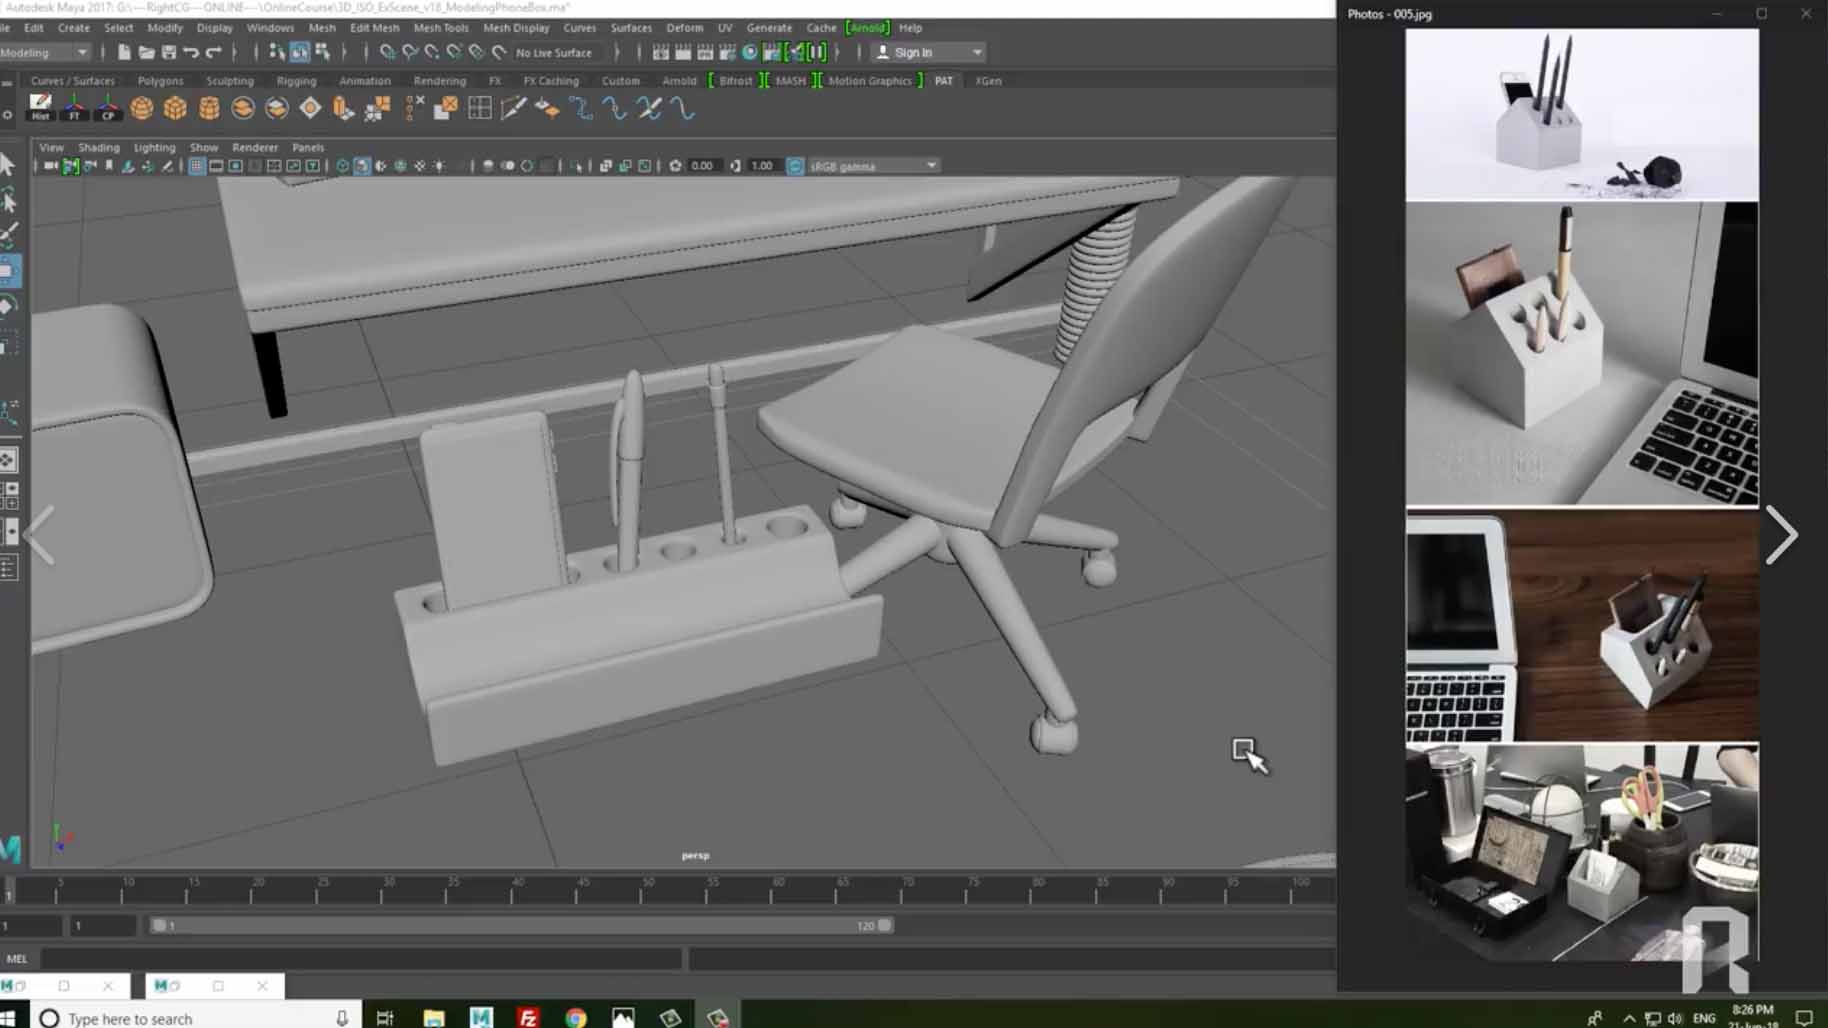The width and height of the screenshot is (1828, 1028).
Task: Toggle select by component type mode
Action: (x=322, y=52)
